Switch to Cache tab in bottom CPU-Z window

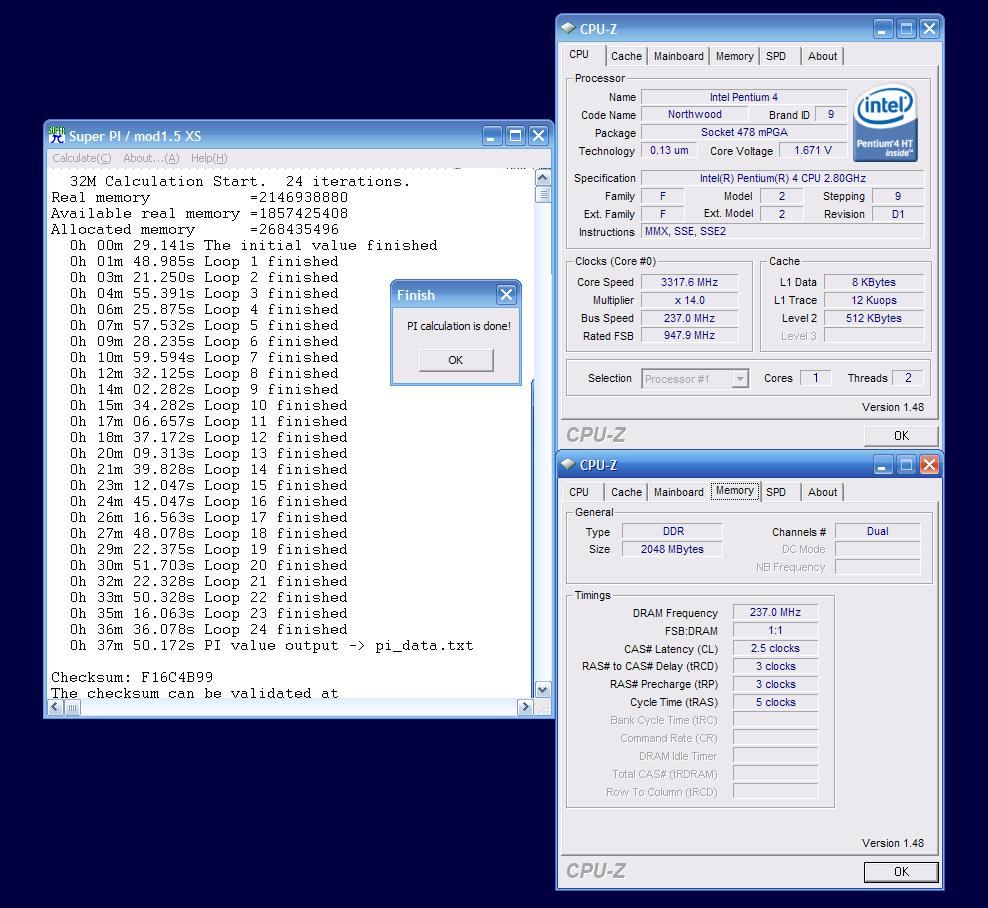[626, 492]
